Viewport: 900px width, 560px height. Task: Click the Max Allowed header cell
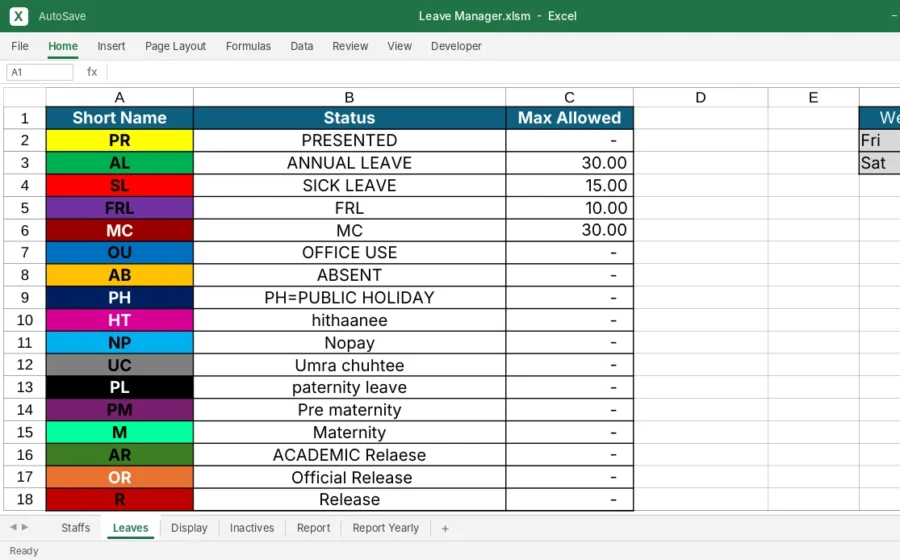point(569,118)
